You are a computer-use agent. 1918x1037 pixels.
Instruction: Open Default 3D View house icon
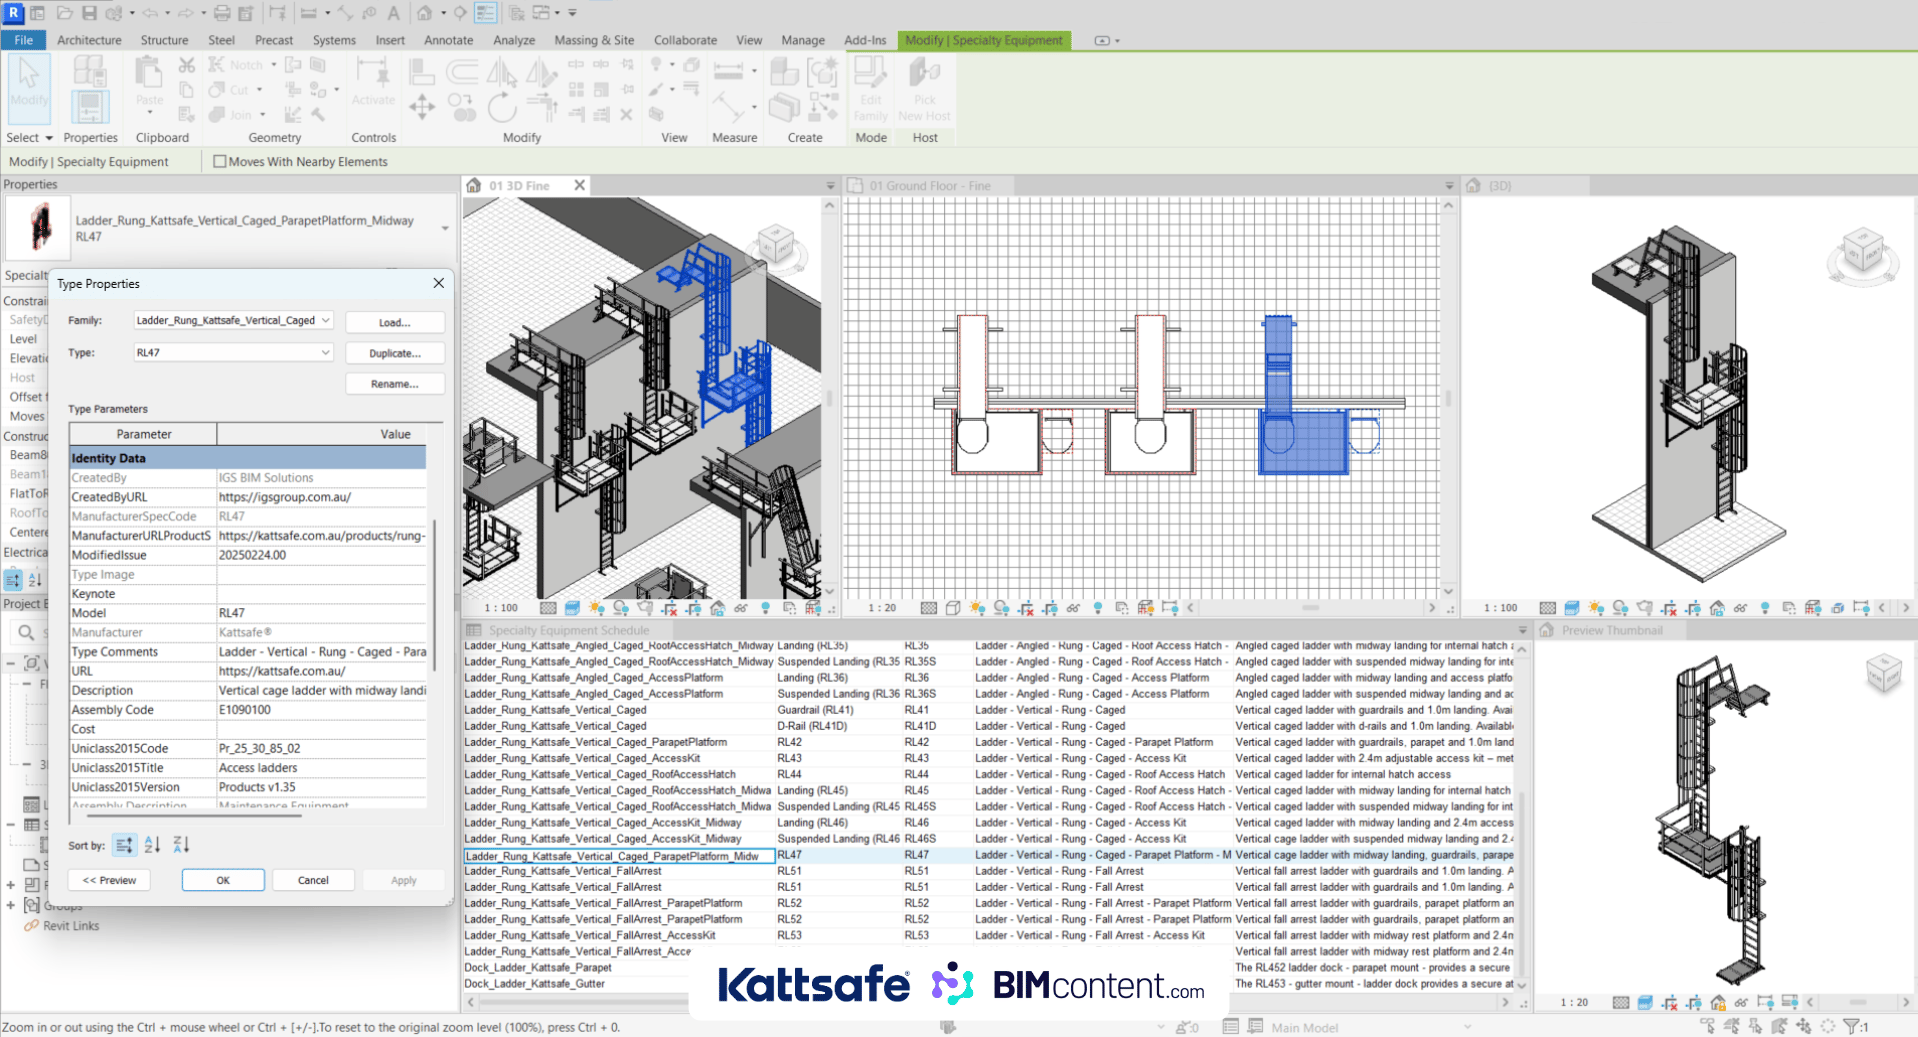click(425, 13)
